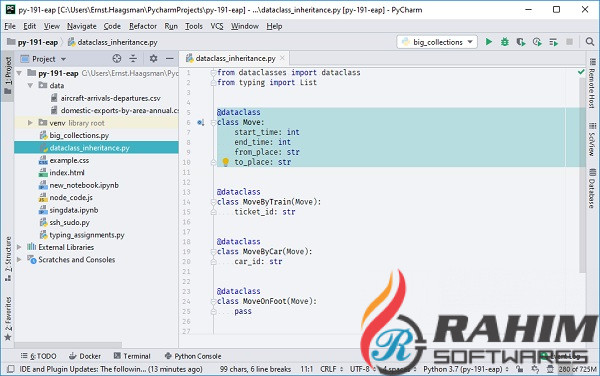Click the memory indicator 280 of 725M
Viewport: 600px width, 376px height.
point(577,369)
